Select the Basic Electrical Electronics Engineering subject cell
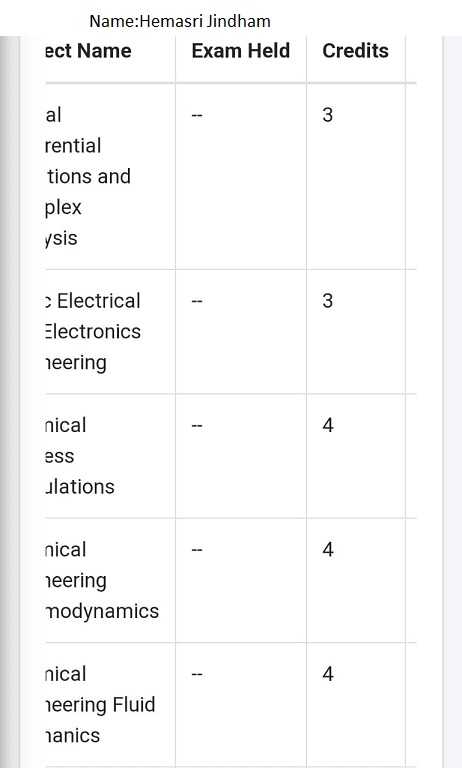Image resolution: width=462 pixels, height=768 pixels. (110, 332)
